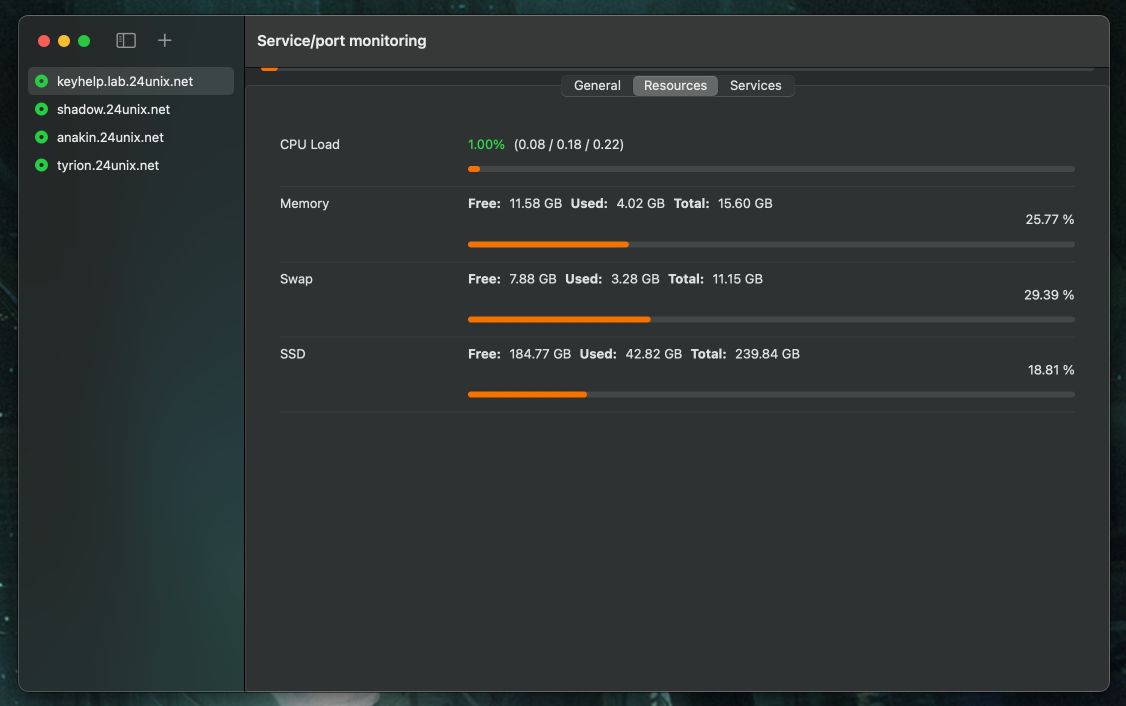Image resolution: width=1126 pixels, height=706 pixels.
Task: Click green status icon beside tyrion.24unix.net
Action: [x=41, y=166]
